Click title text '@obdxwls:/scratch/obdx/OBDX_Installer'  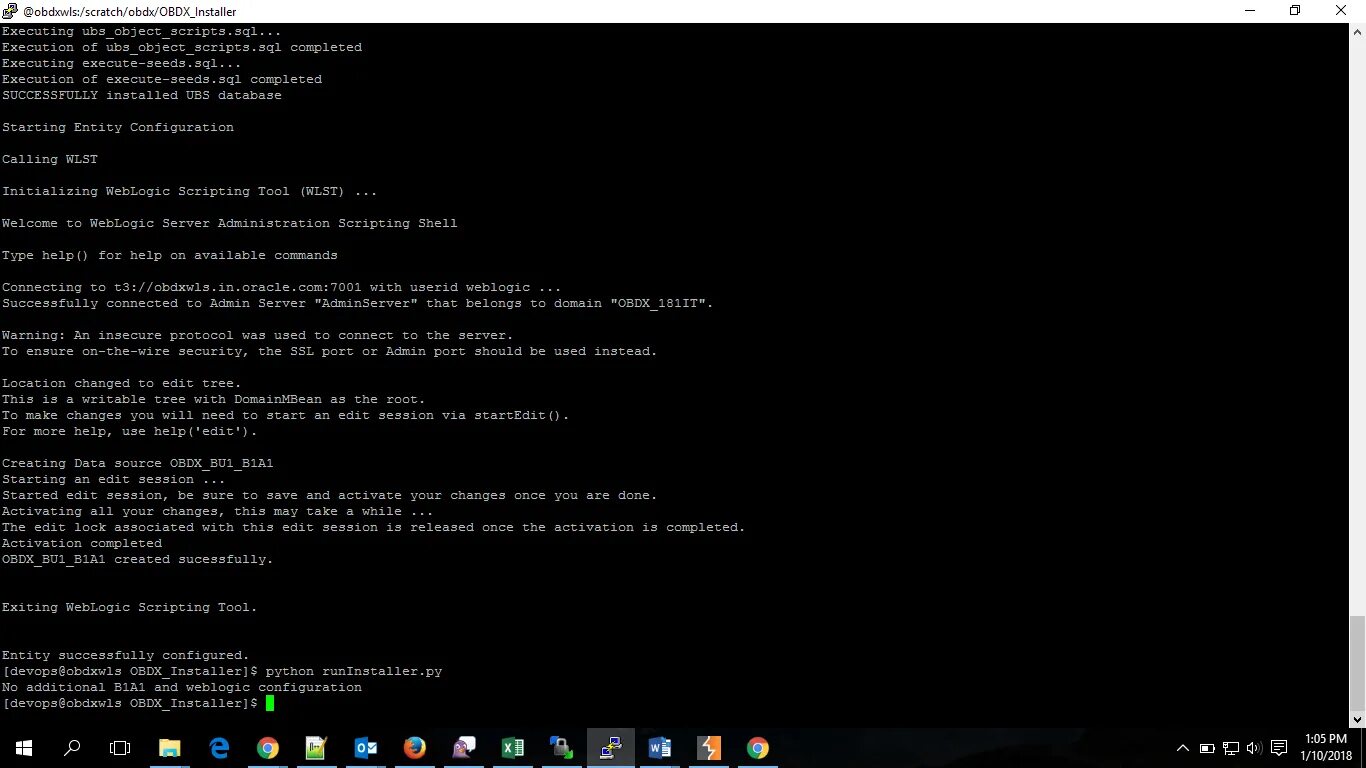click(x=129, y=11)
